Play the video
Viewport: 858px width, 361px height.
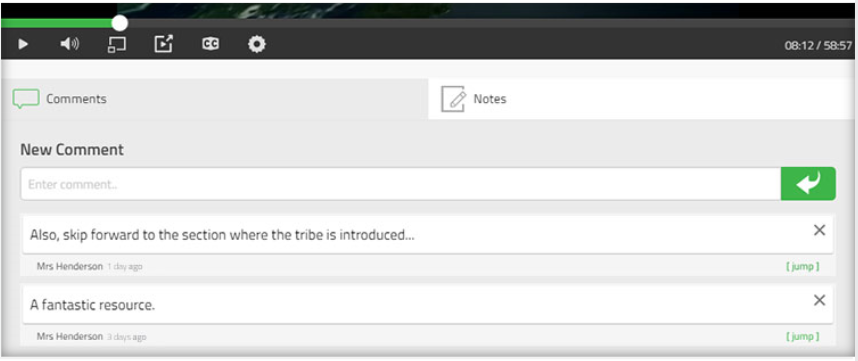[23, 44]
